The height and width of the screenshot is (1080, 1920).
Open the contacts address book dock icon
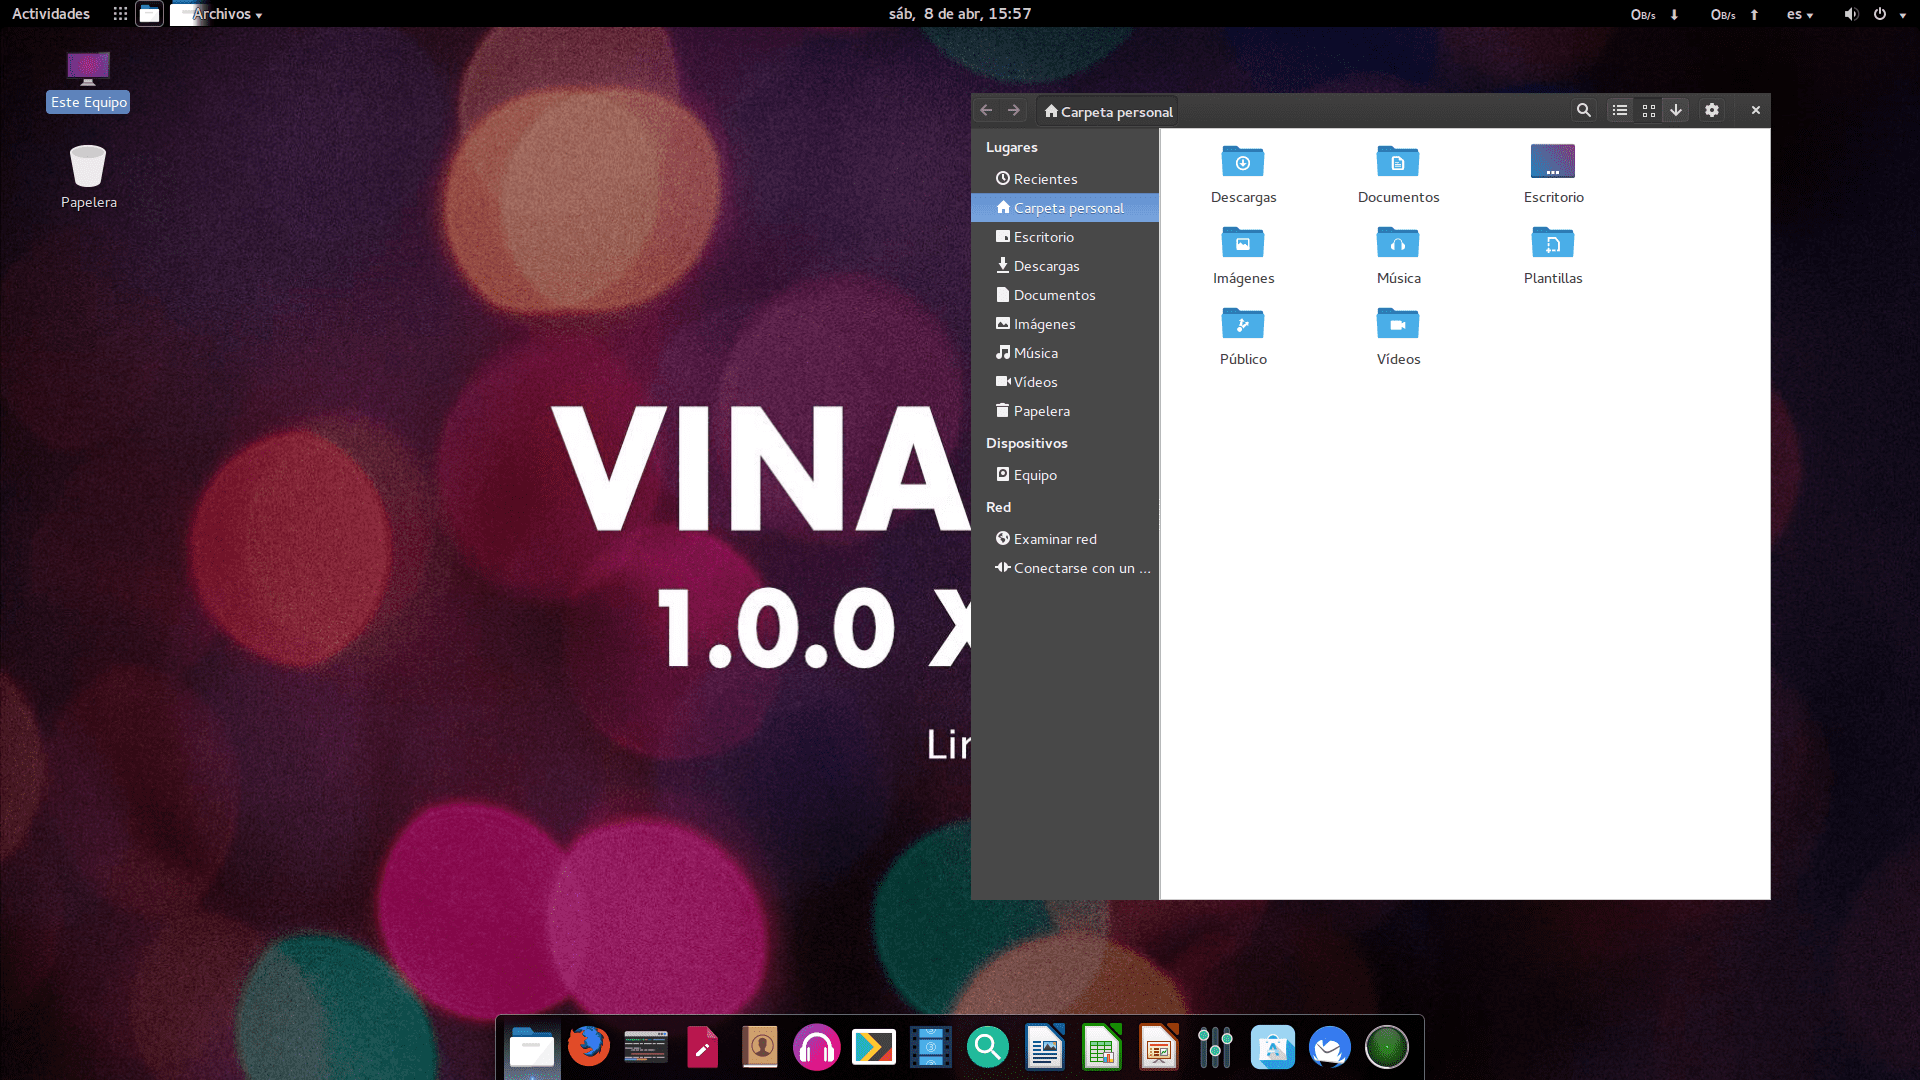[760, 1048]
